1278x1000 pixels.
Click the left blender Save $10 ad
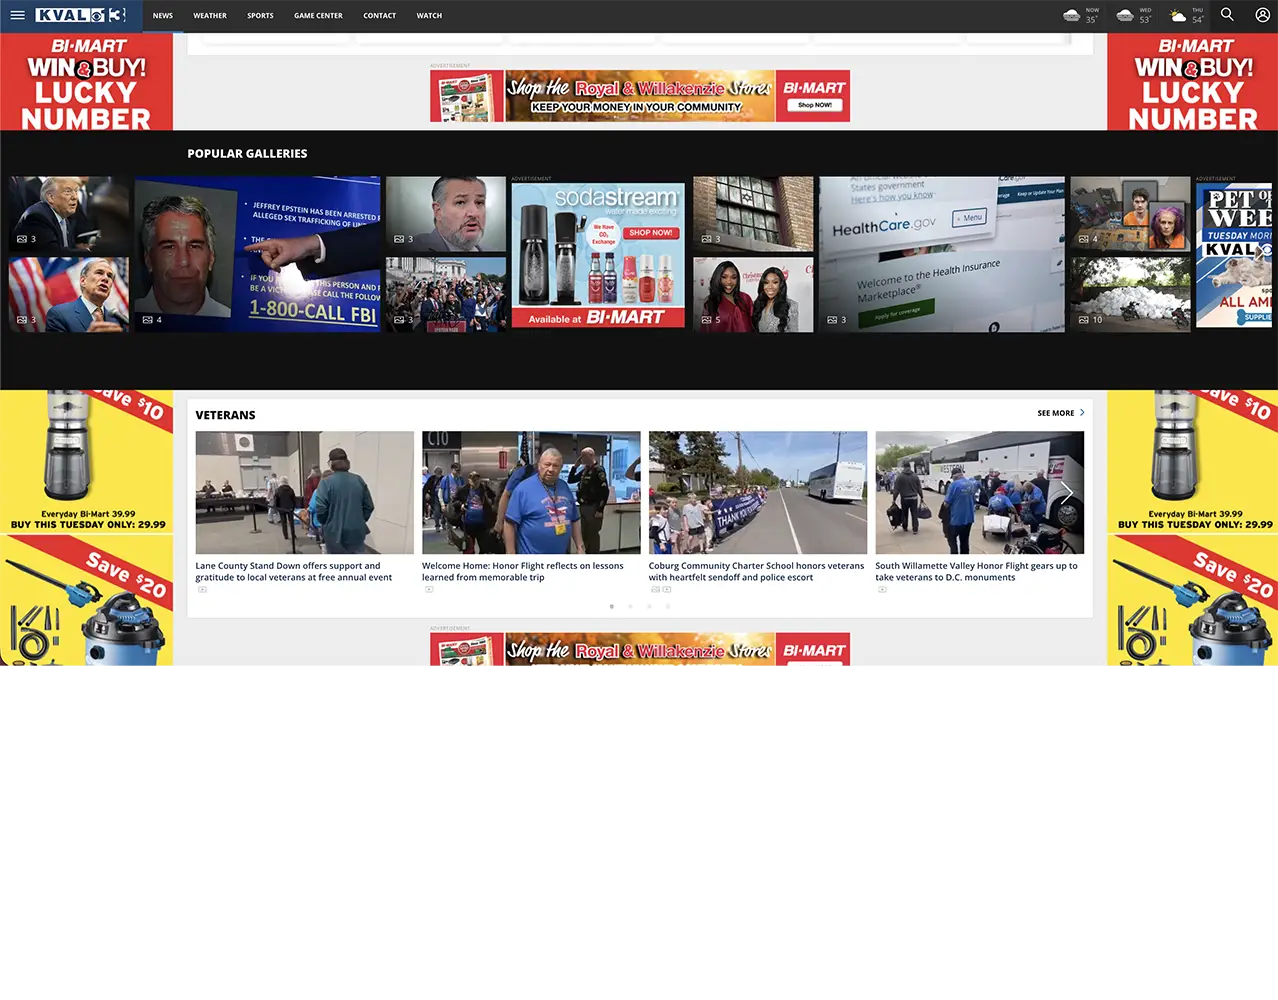click(86, 461)
